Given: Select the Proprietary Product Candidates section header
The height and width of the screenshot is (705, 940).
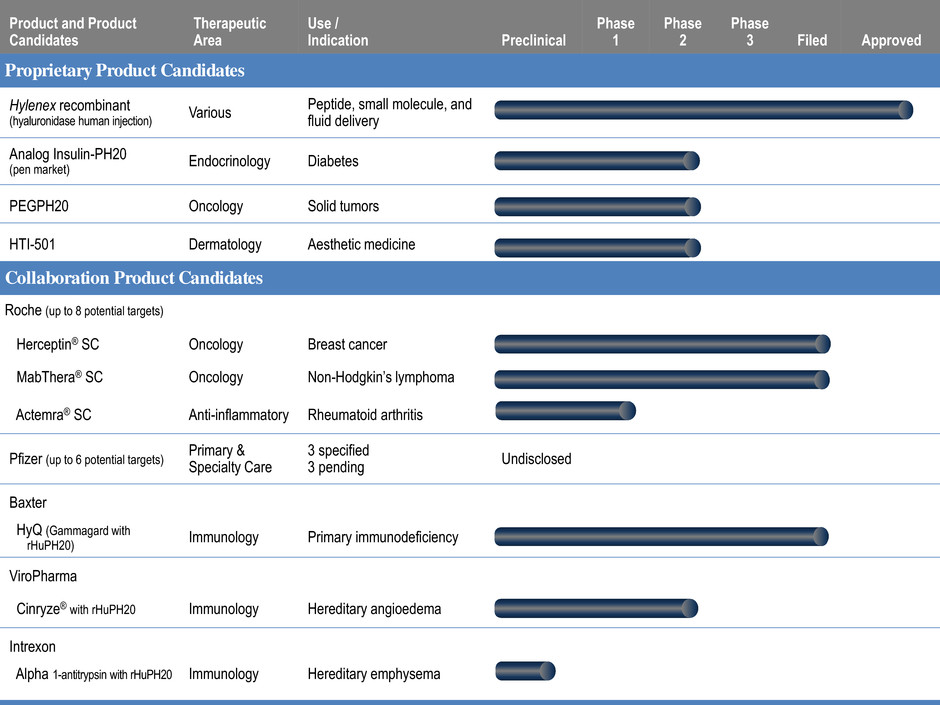Looking at the screenshot, I should click(x=125, y=71).
